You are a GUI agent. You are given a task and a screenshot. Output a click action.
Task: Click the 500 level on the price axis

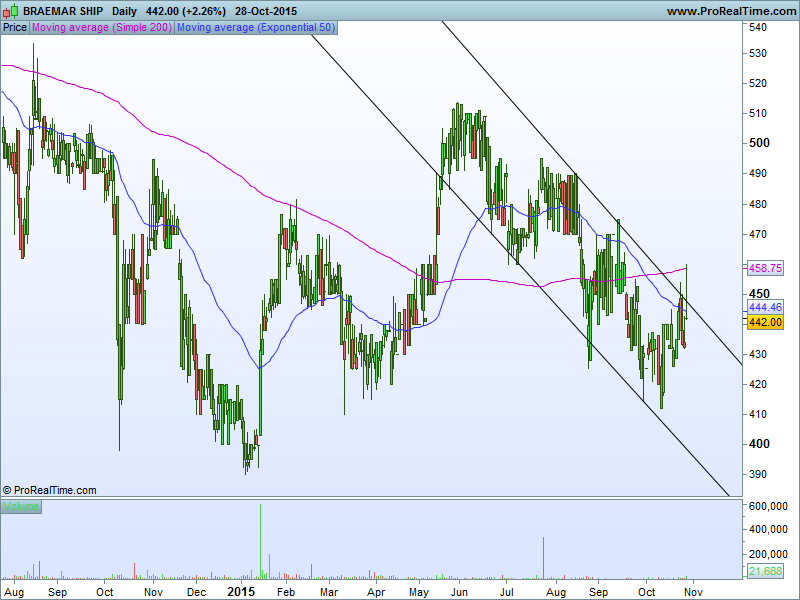click(760, 143)
